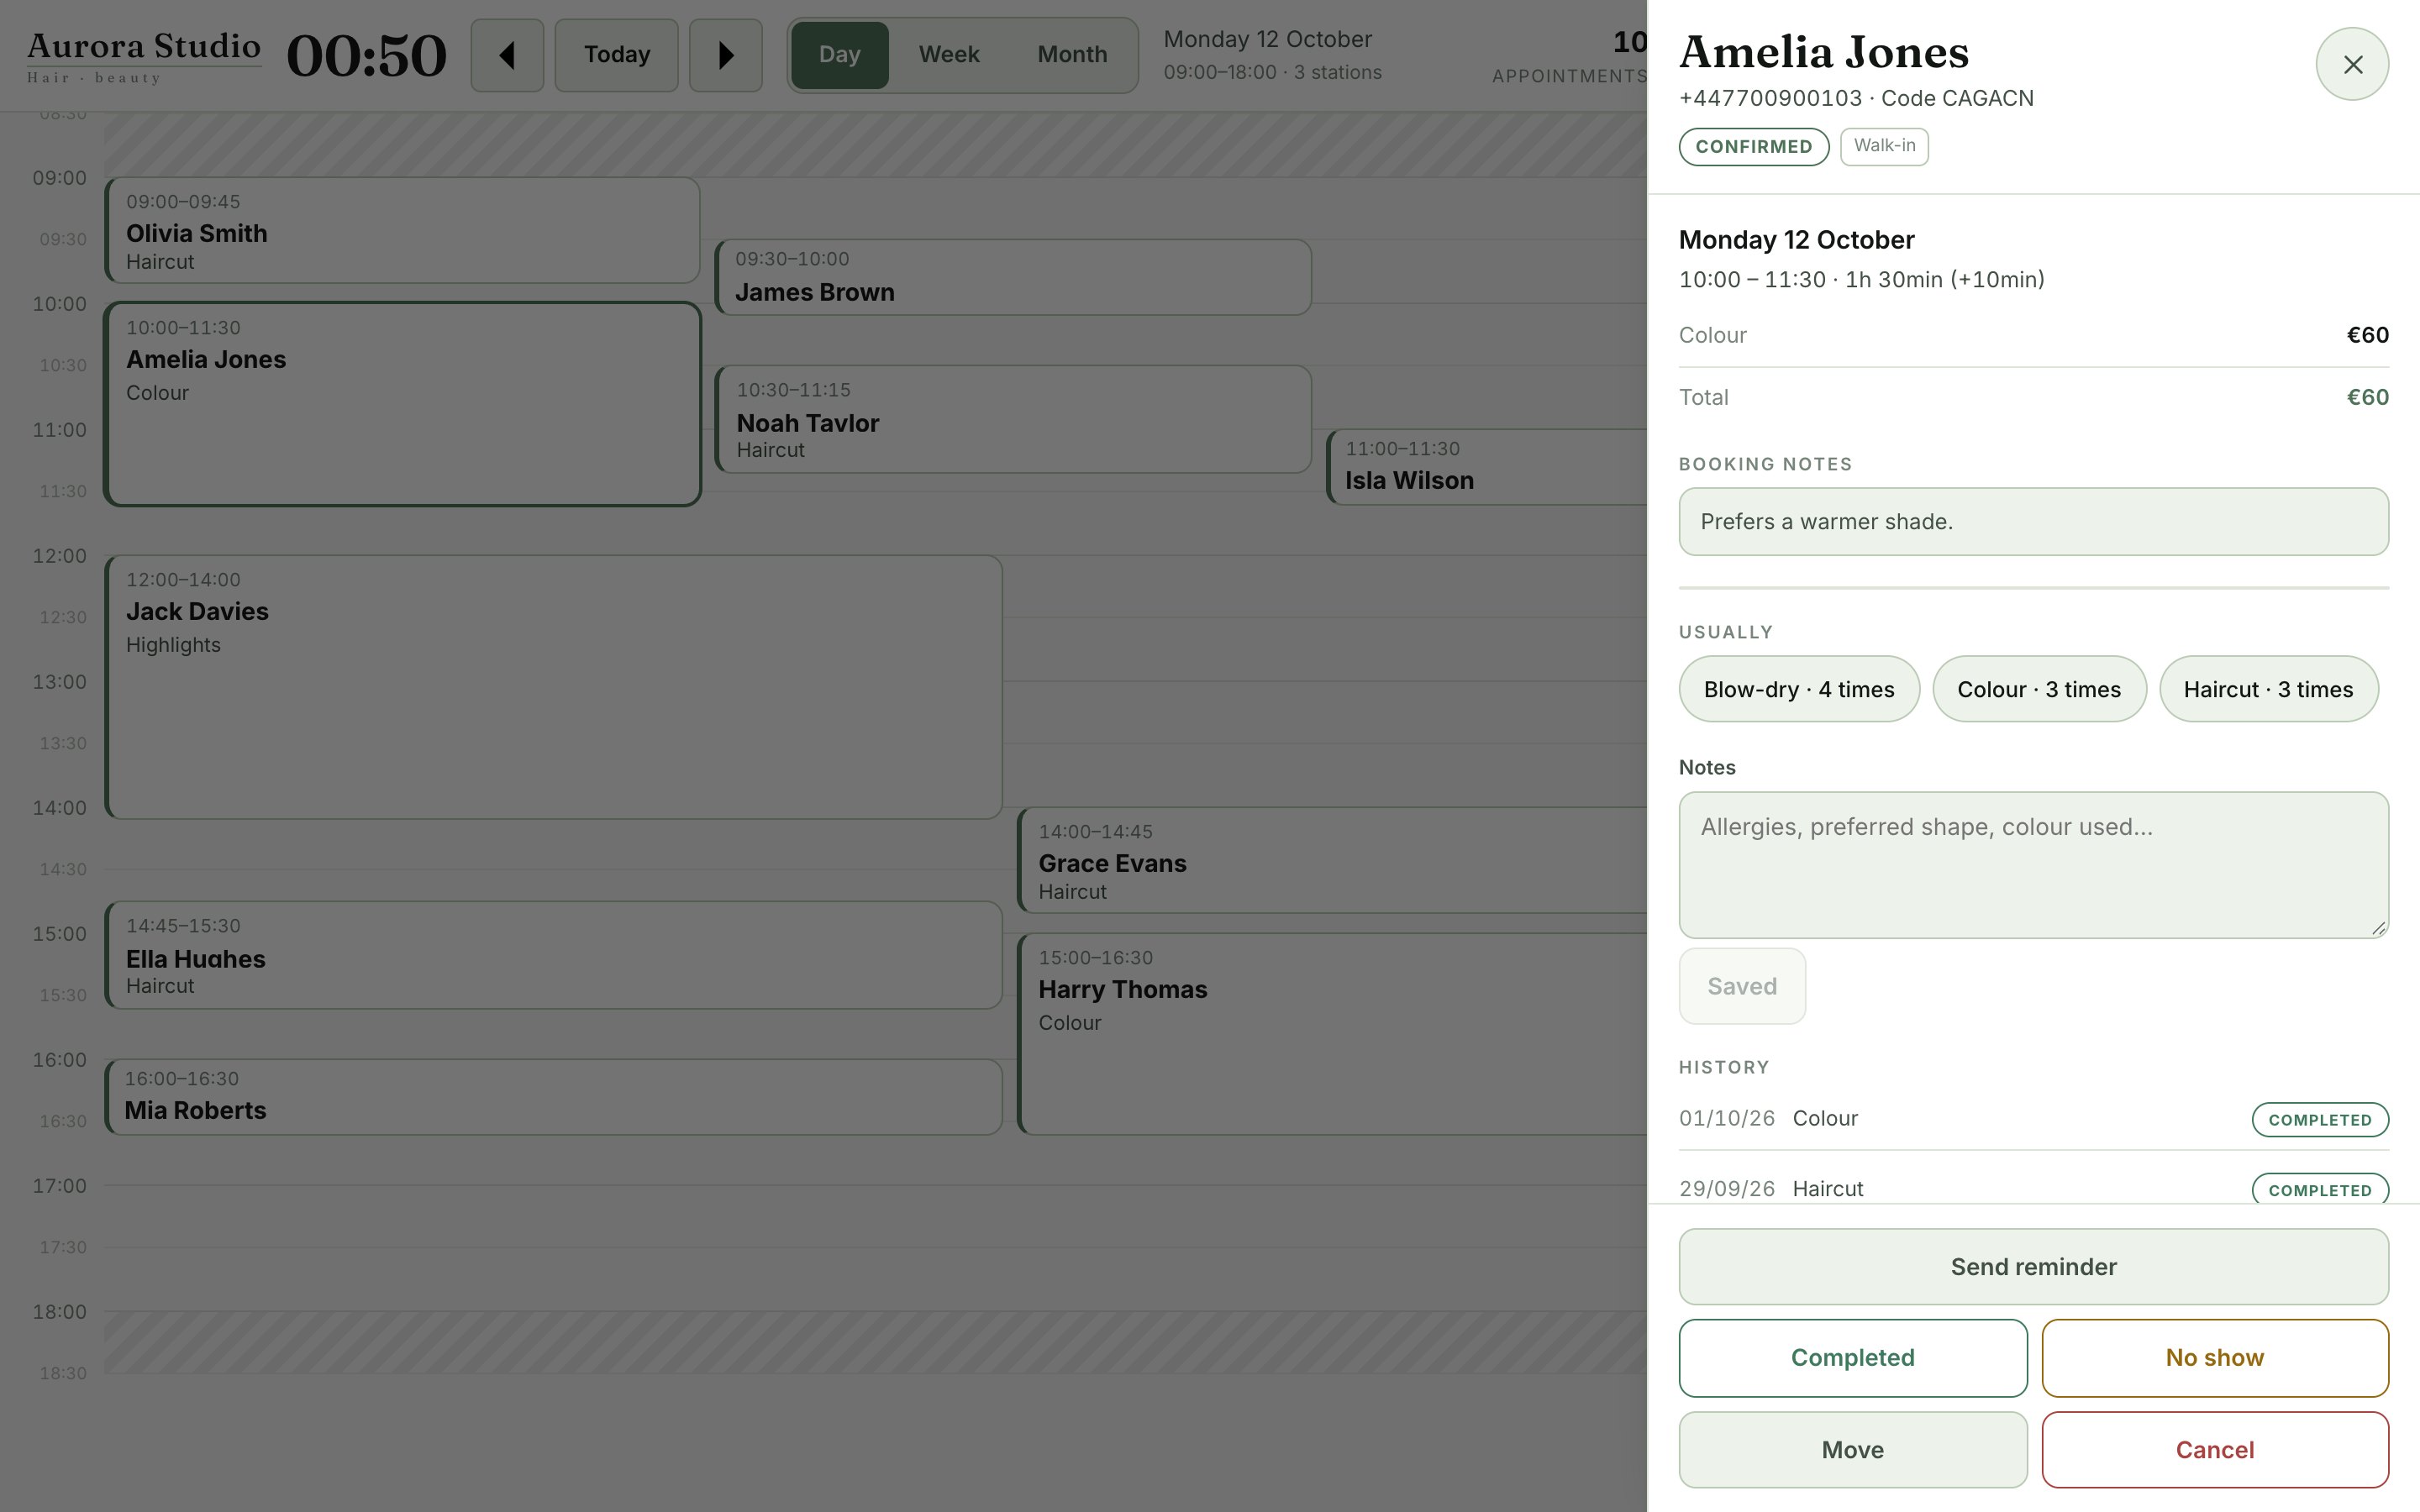Mark appointment as Completed

pyautogui.click(x=1853, y=1358)
